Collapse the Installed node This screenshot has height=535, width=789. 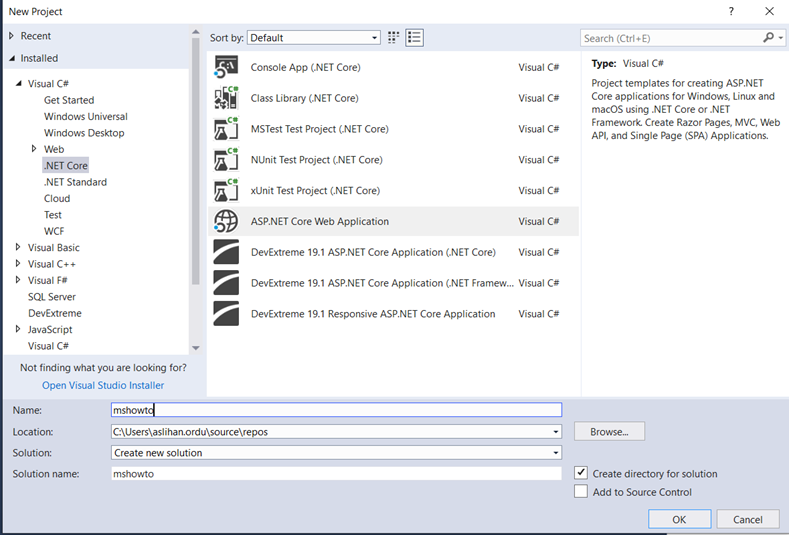[x=12, y=58]
